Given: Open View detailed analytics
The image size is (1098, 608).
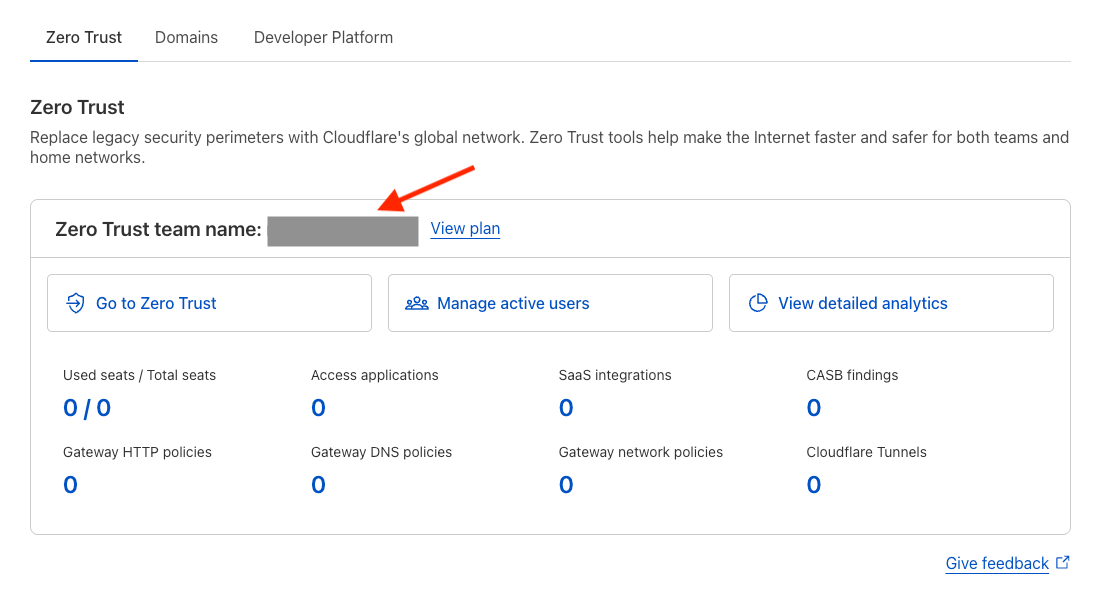Looking at the screenshot, I should (890, 303).
